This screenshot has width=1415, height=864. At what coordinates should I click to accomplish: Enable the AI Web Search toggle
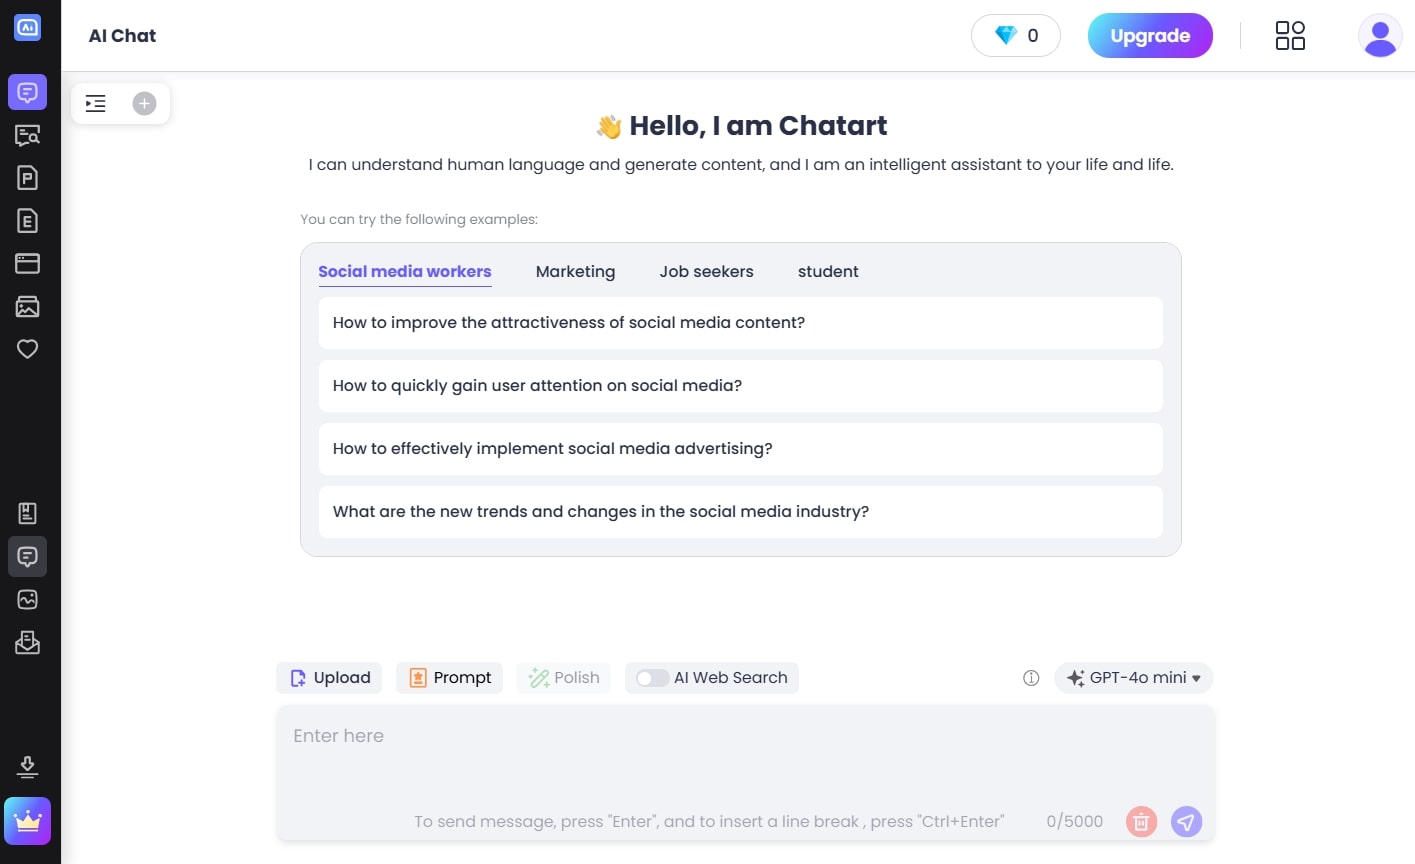pos(652,678)
